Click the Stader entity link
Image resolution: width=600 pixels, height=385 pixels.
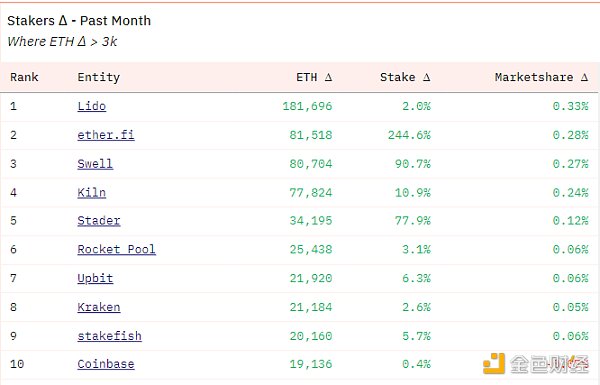pyautogui.click(x=99, y=221)
